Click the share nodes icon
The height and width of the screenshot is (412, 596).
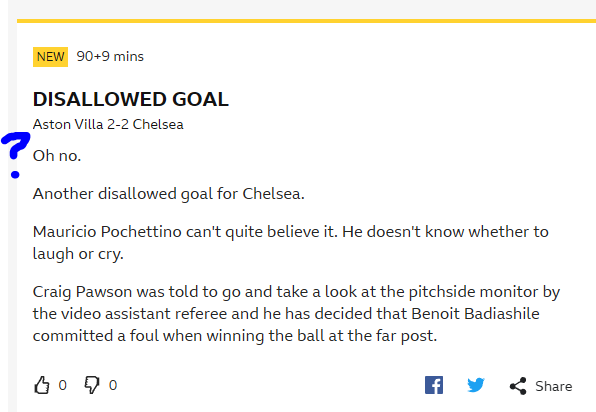518,386
